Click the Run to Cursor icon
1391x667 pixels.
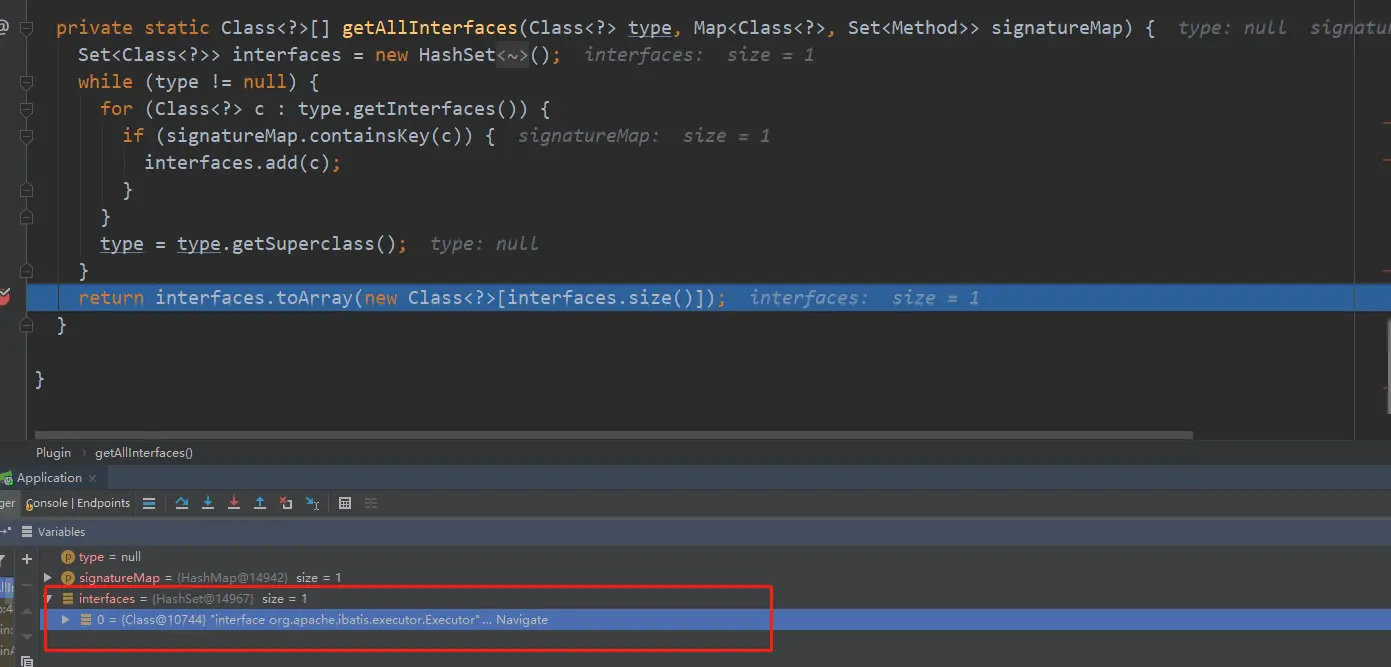[x=312, y=503]
